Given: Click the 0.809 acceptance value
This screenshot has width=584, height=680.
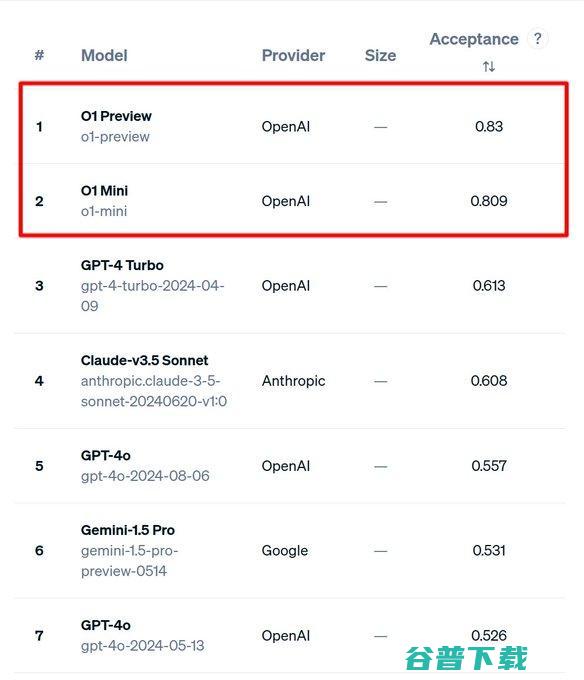Looking at the screenshot, I should [489, 201].
